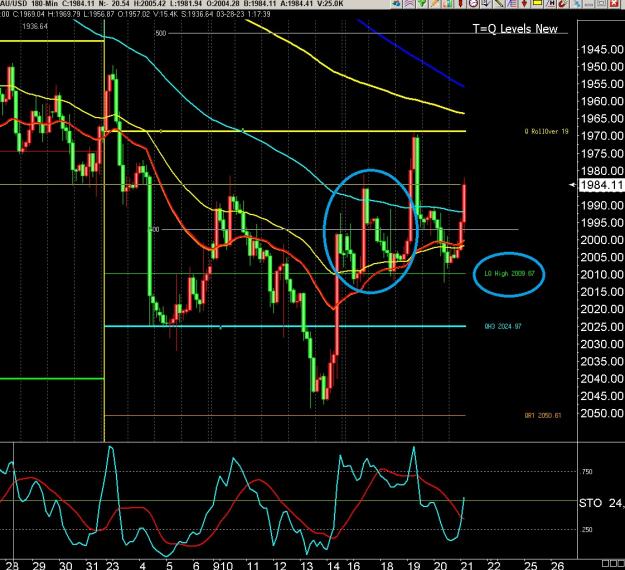
Task: Click the green down-arrow toolbar icon
Action: click(422, 4)
